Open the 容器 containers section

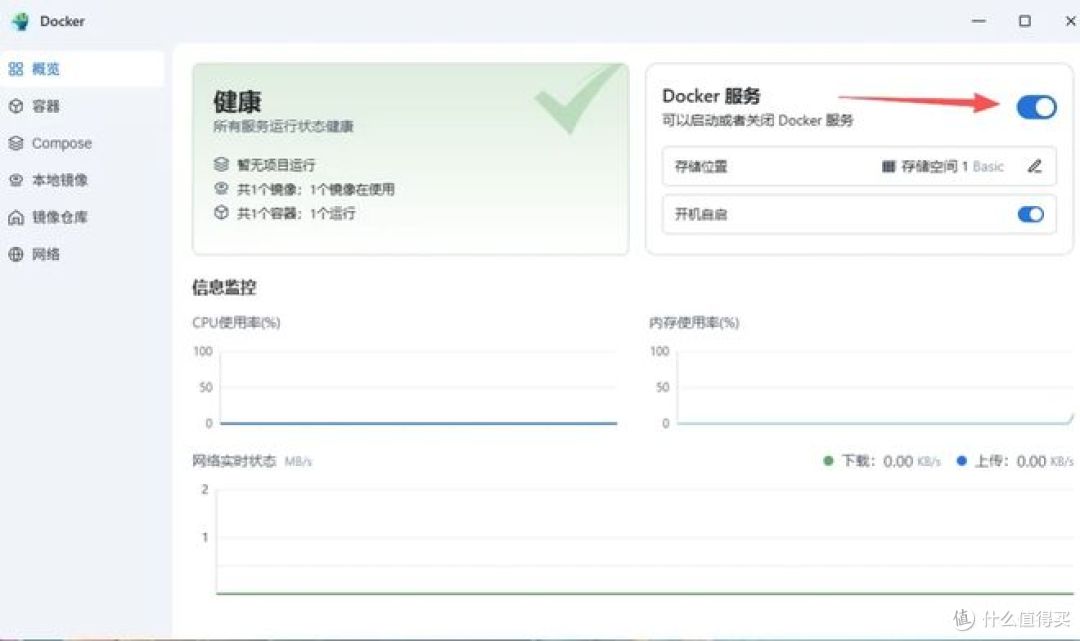(81, 106)
